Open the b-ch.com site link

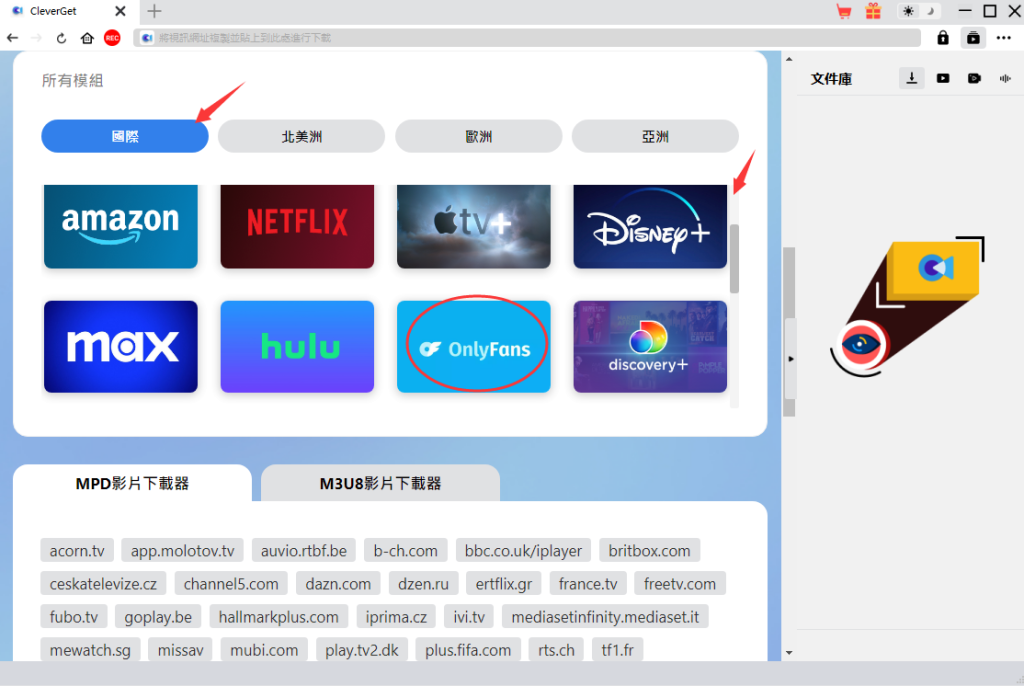coord(406,551)
